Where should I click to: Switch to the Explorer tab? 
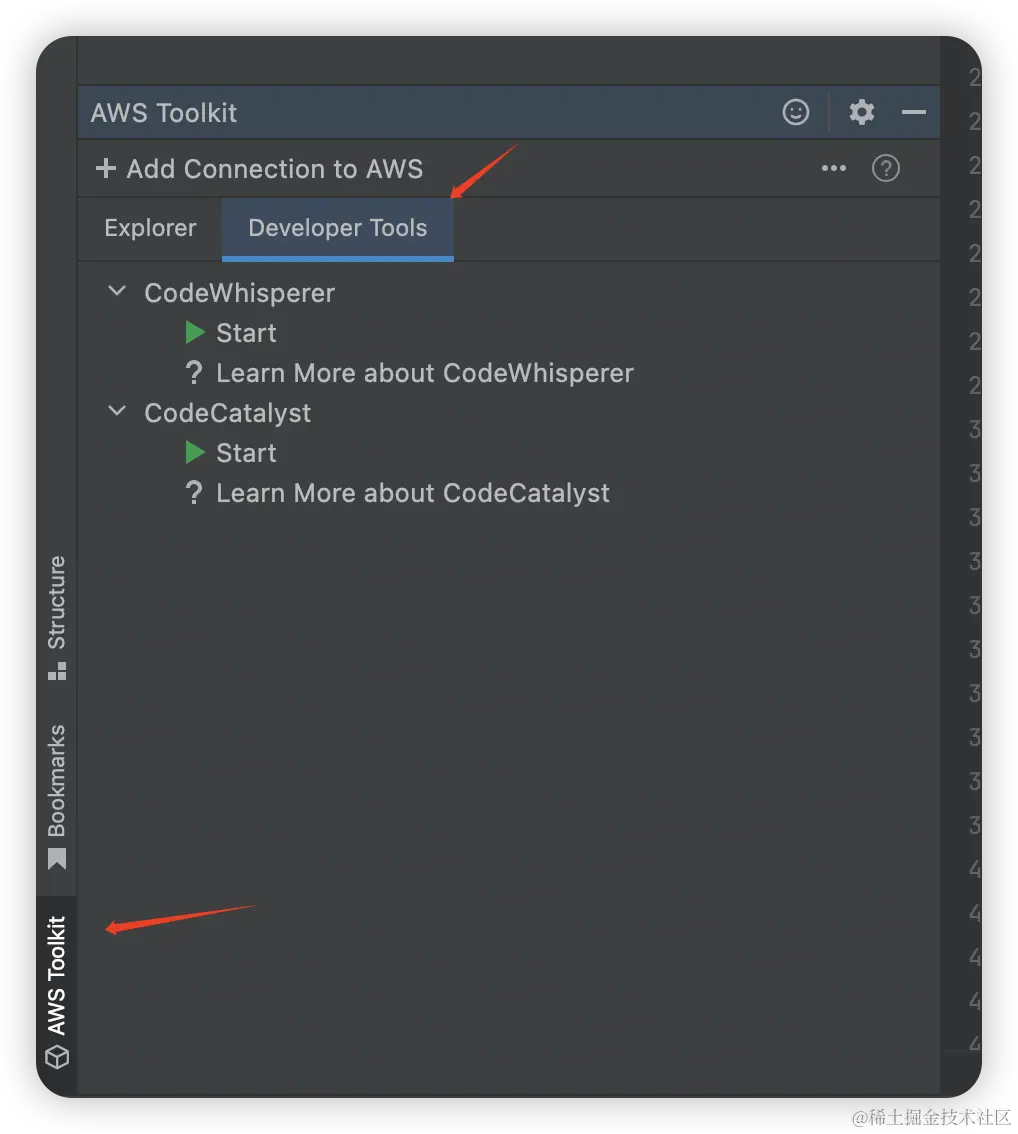coord(150,228)
